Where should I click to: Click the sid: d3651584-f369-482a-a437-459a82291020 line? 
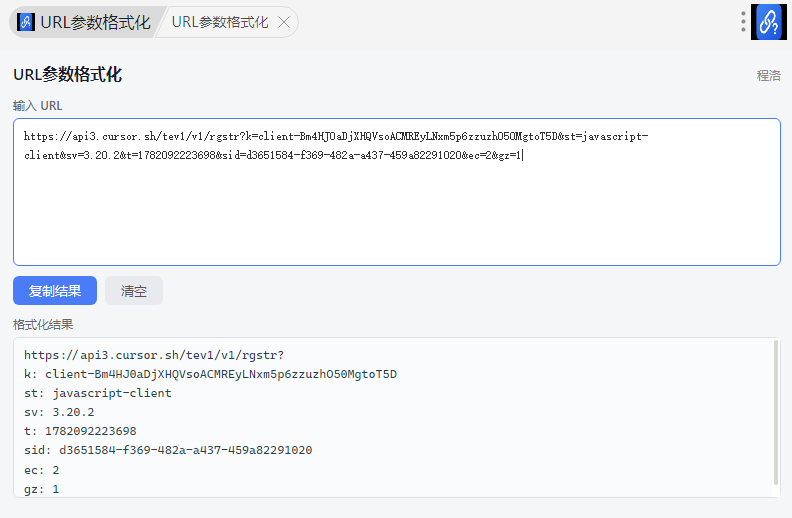[x=168, y=450]
